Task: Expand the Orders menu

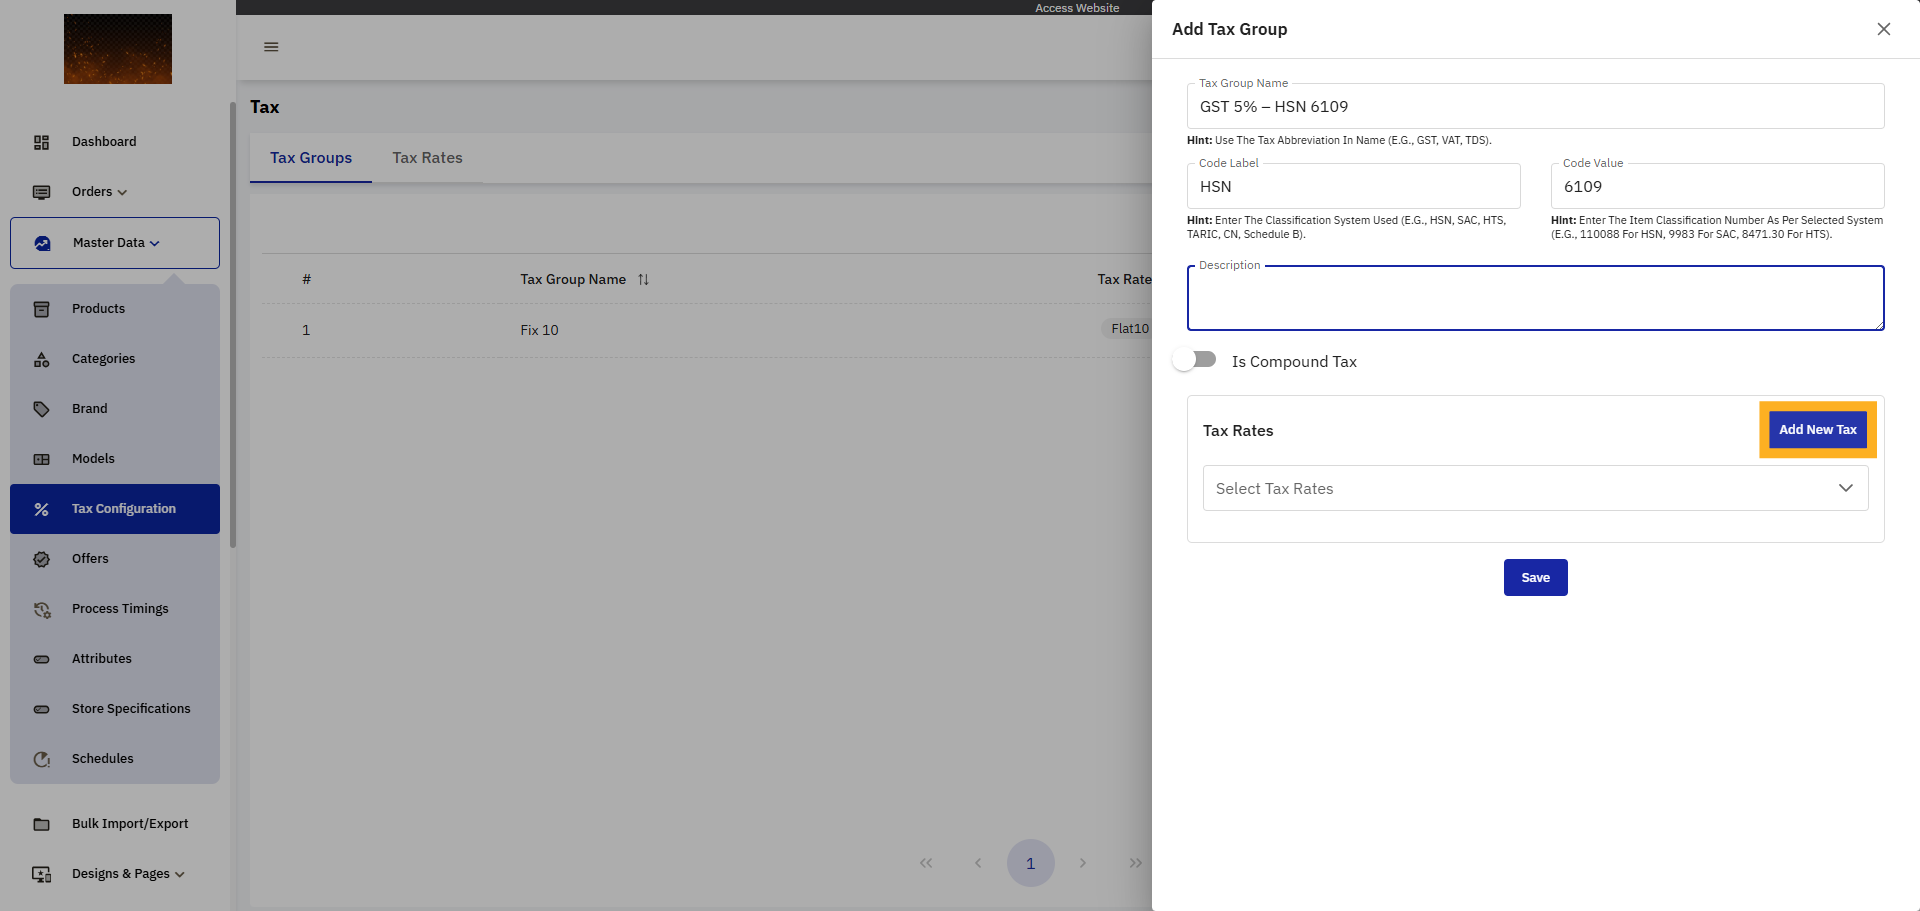Action: click(99, 192)
